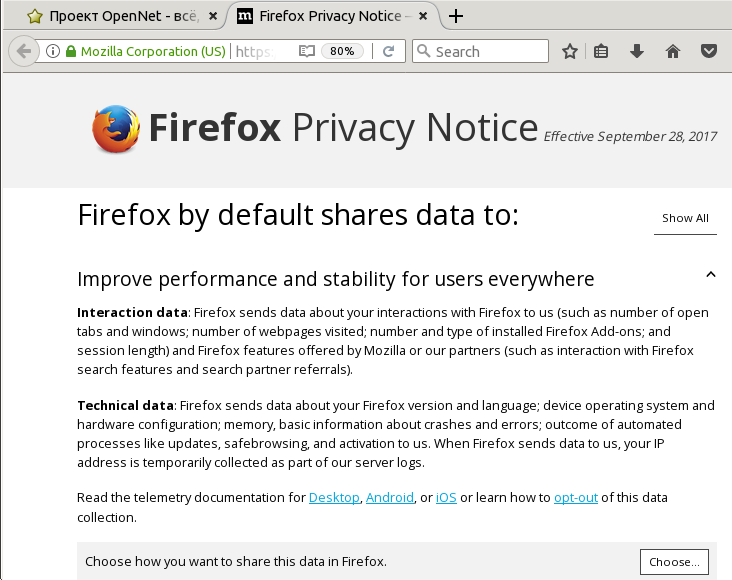Follow the opt-out link
The width and height of the screenshot is (732, 580).
point(576,498)
